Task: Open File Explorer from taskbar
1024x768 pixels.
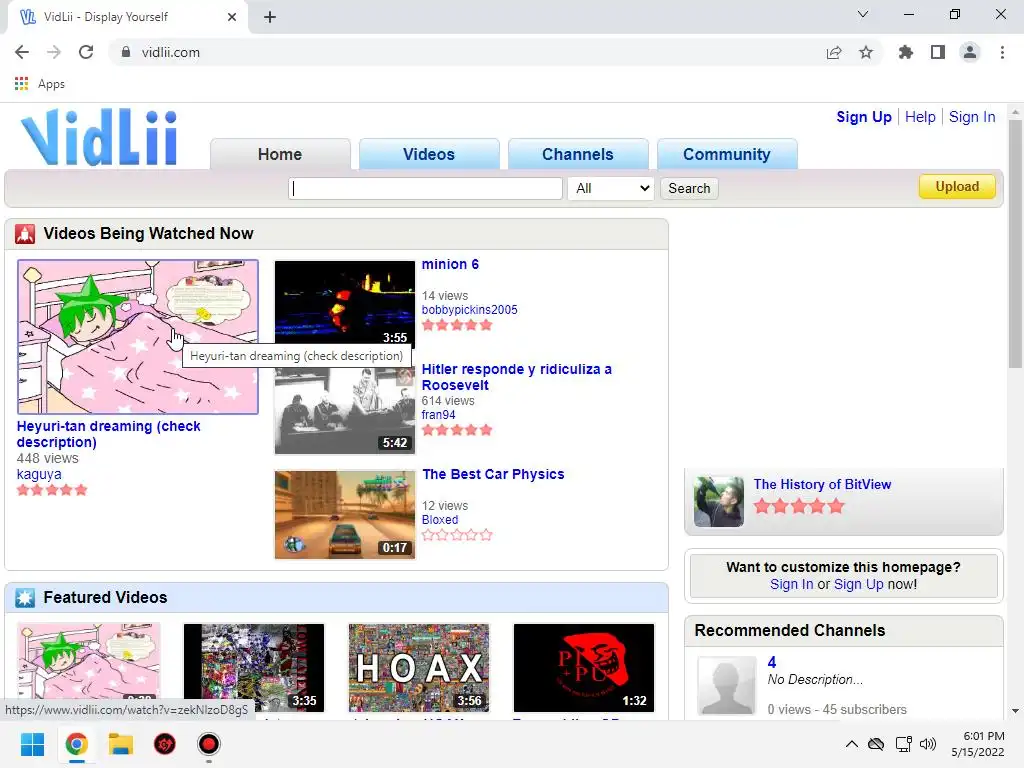Action: [121, 744]
